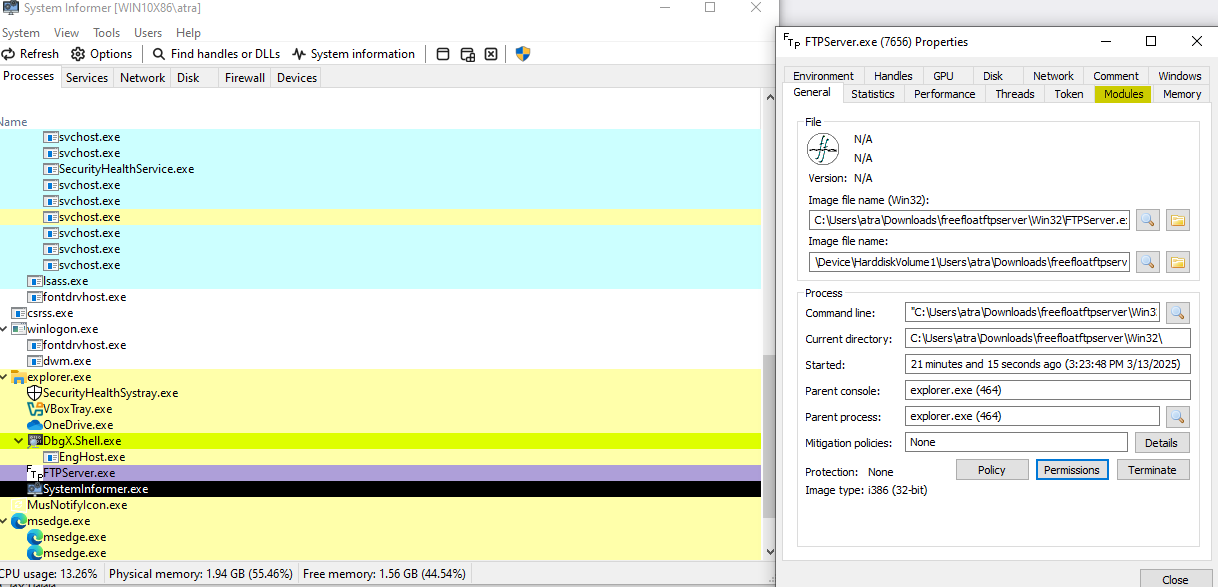Open the Performance tab in Properties

945,94
